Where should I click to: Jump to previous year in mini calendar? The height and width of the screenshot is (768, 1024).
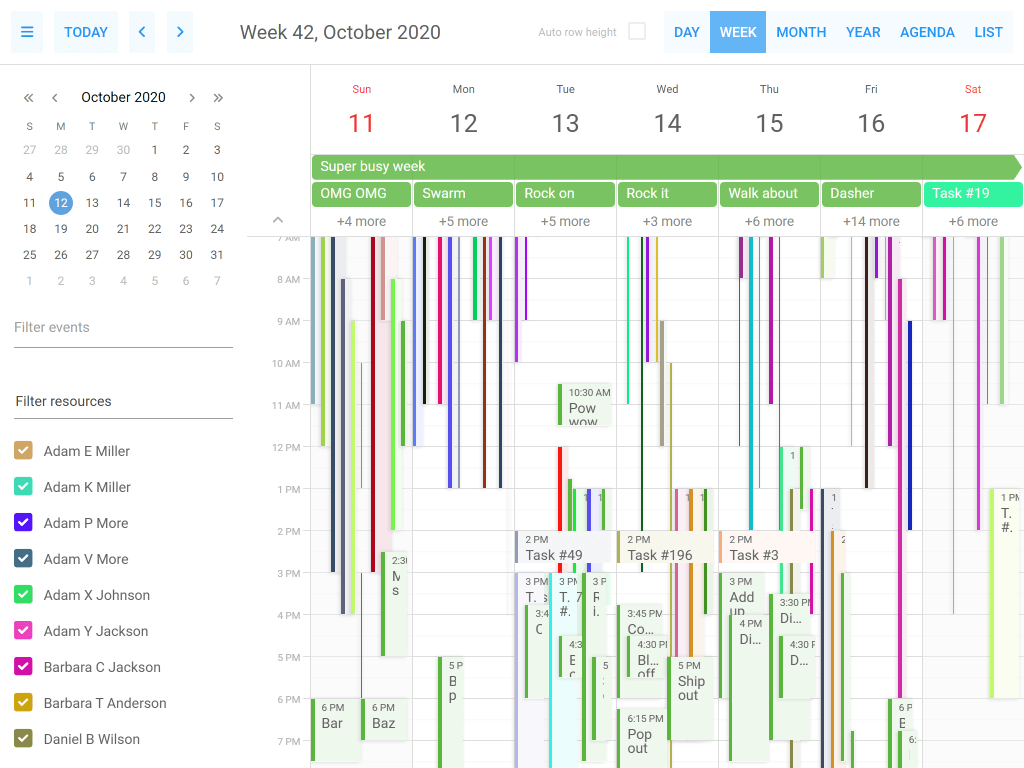point(29,97)
